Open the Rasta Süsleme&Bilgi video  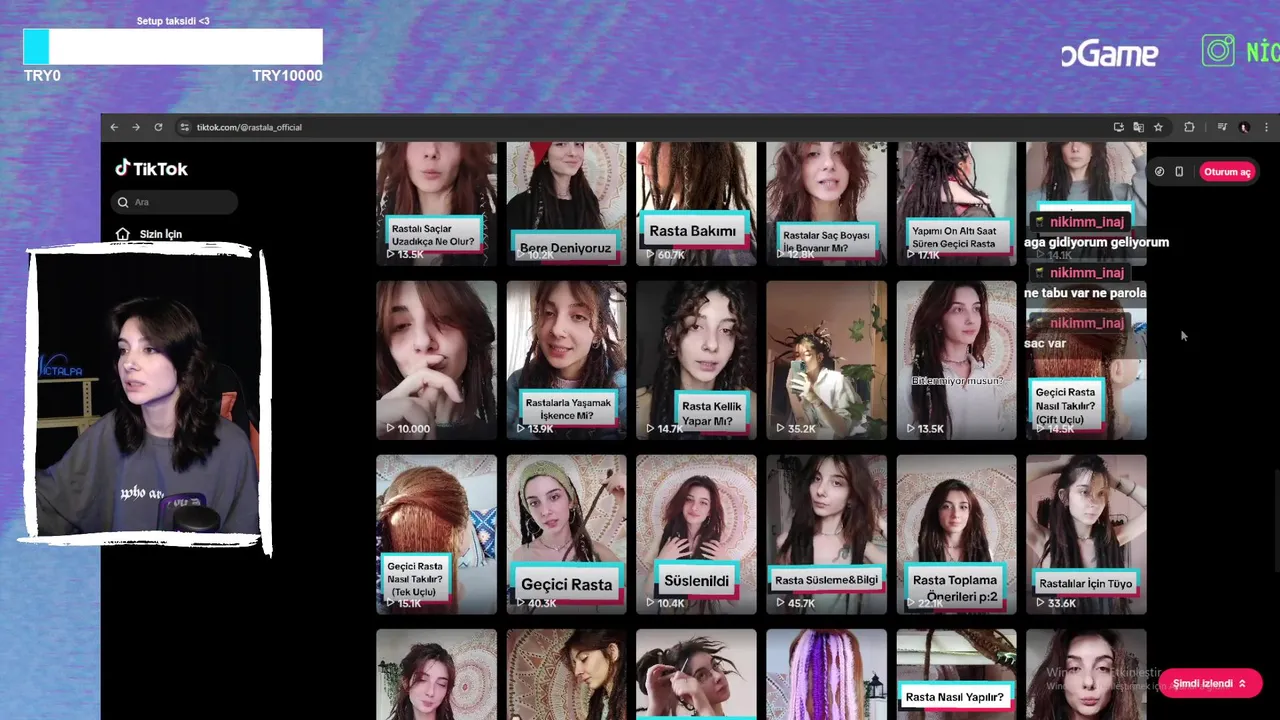coord(826,534)
